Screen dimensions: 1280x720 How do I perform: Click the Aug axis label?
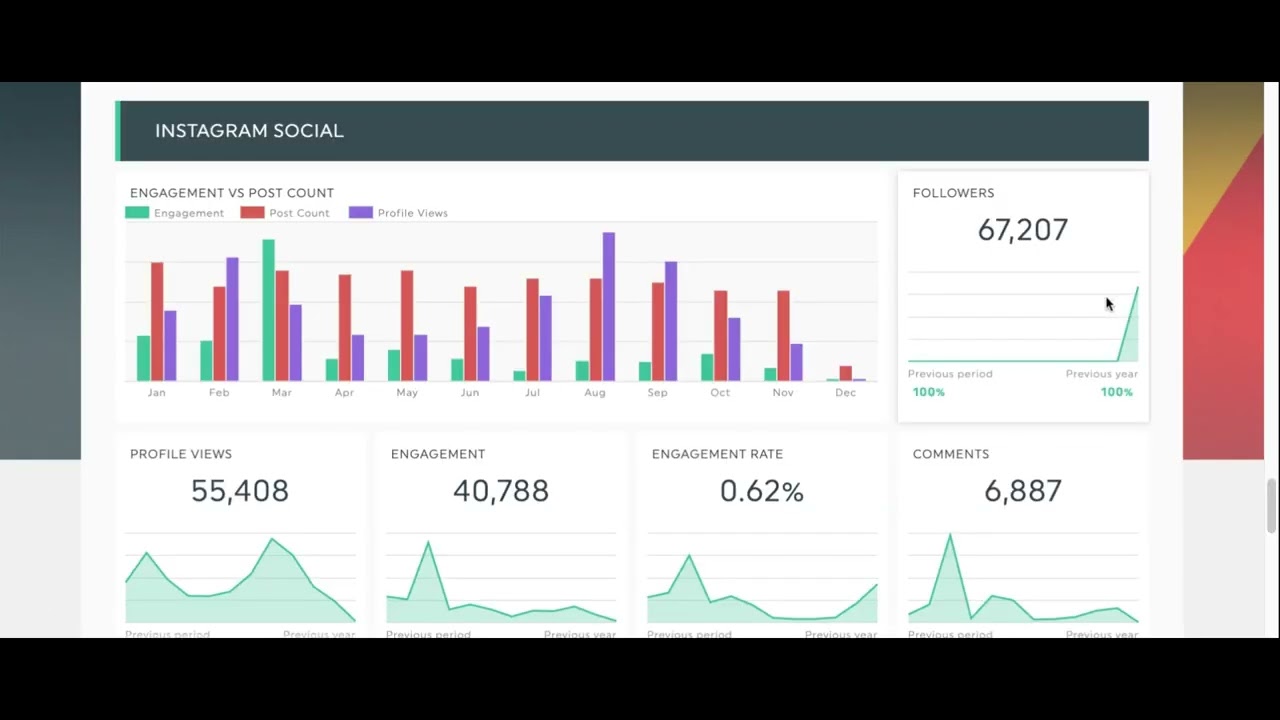coord(595,393)
